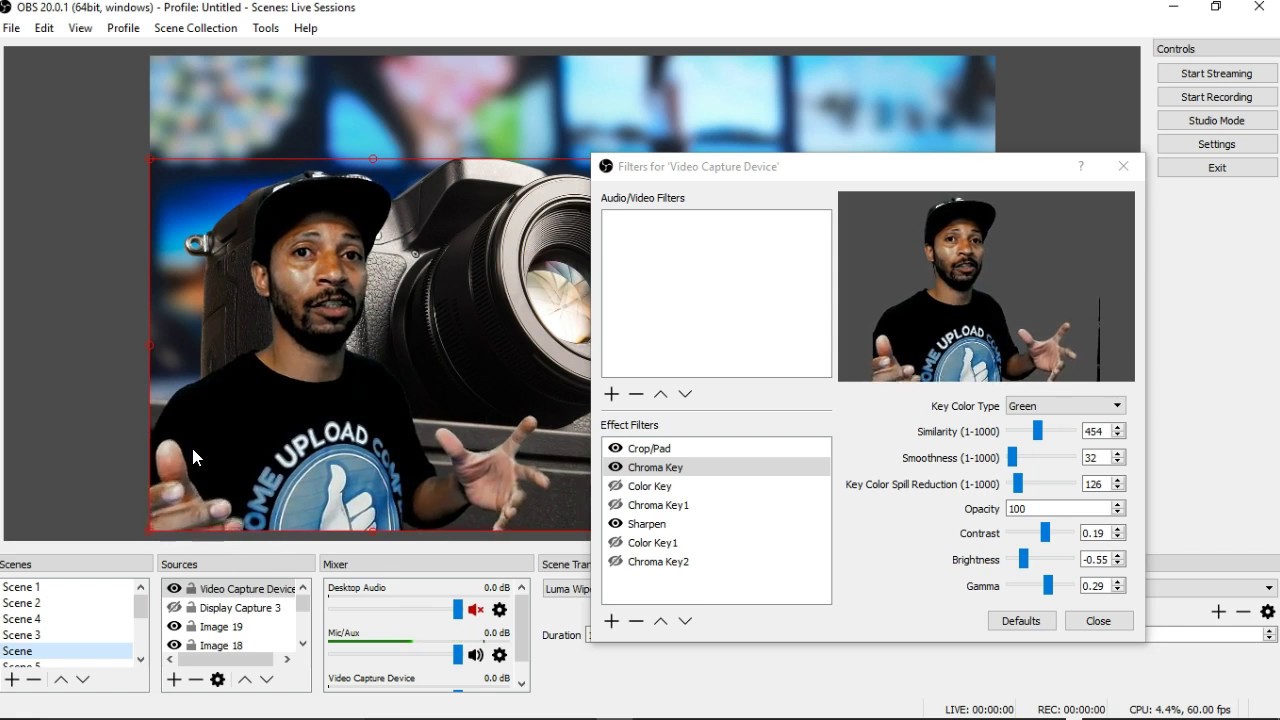The width and height of the screenshot is (1280, 720).
Task: Open the Tools menu
Action: click(265, 28)
